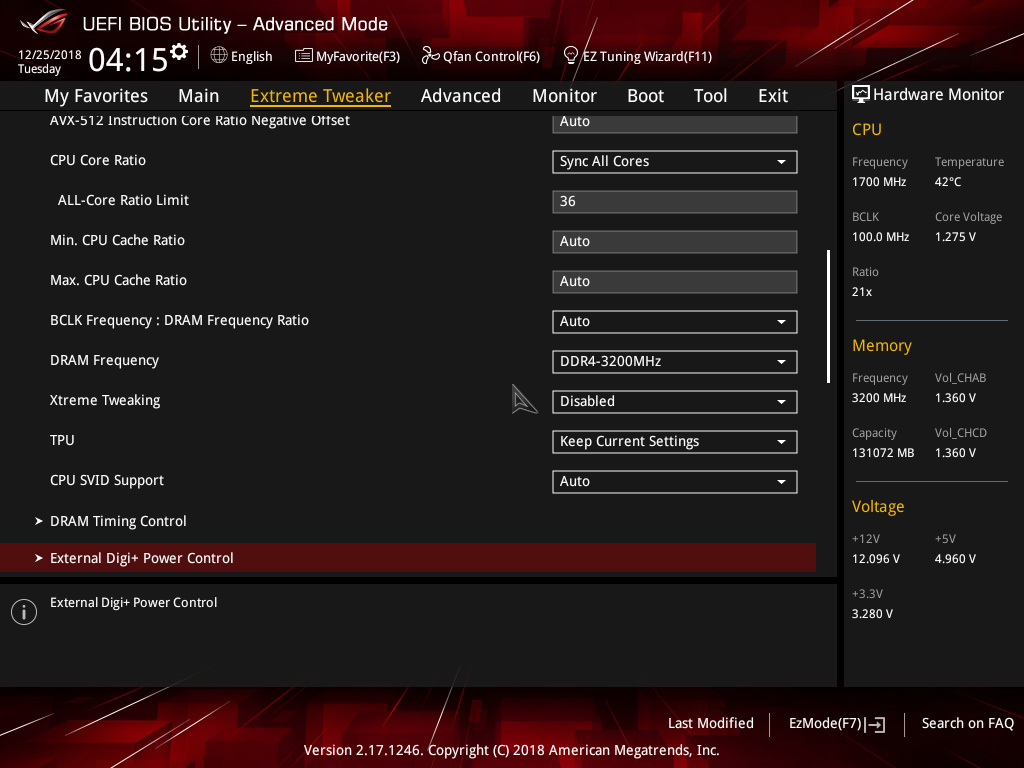Switch to My Favorites tab
Viewport: 1024px width, 768px height.
(x=96, y=95)
